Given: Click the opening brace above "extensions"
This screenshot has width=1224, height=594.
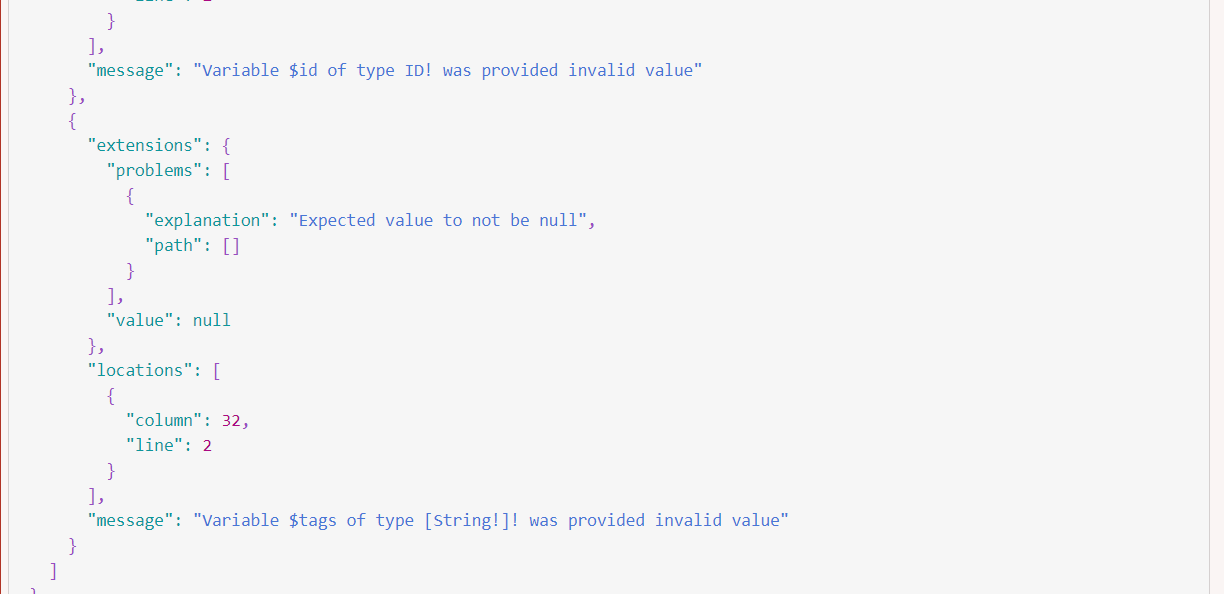Looking at the screenshot, I should coord(72,120).
